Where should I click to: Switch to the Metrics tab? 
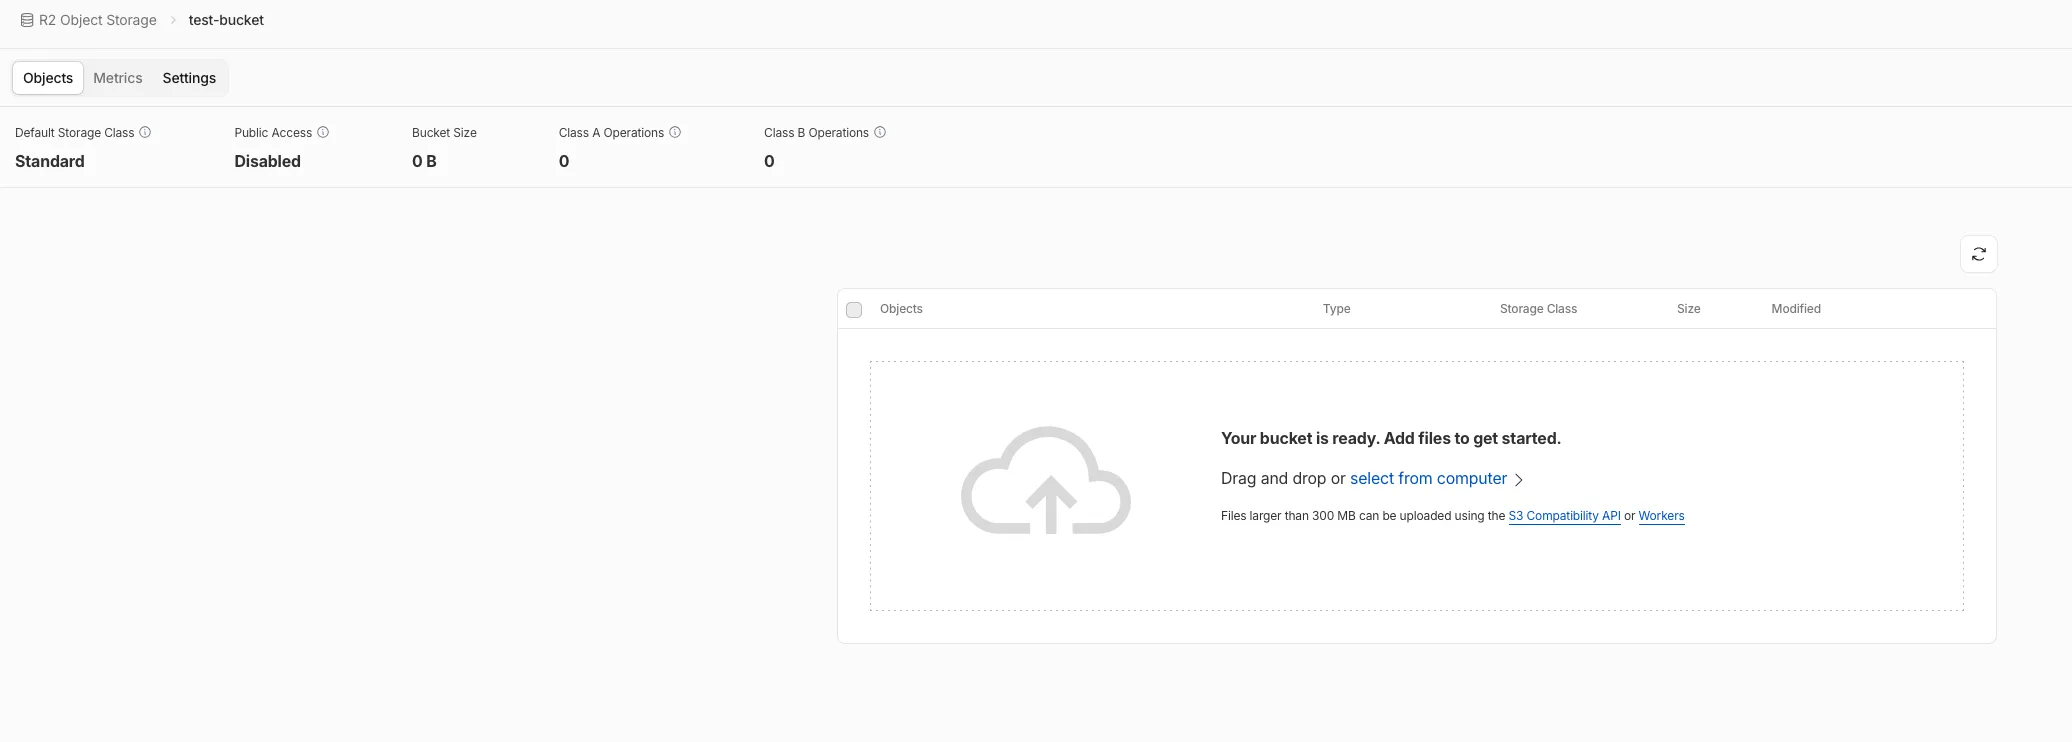[x=118, y=78]
